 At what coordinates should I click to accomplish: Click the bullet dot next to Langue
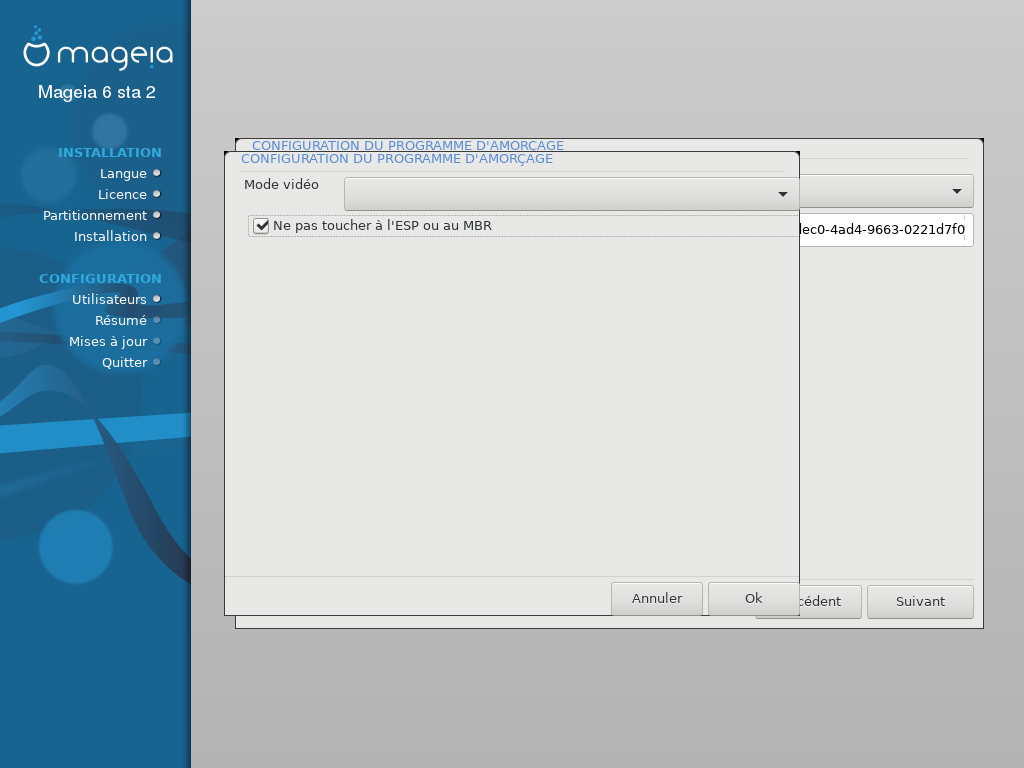(157, 173)
